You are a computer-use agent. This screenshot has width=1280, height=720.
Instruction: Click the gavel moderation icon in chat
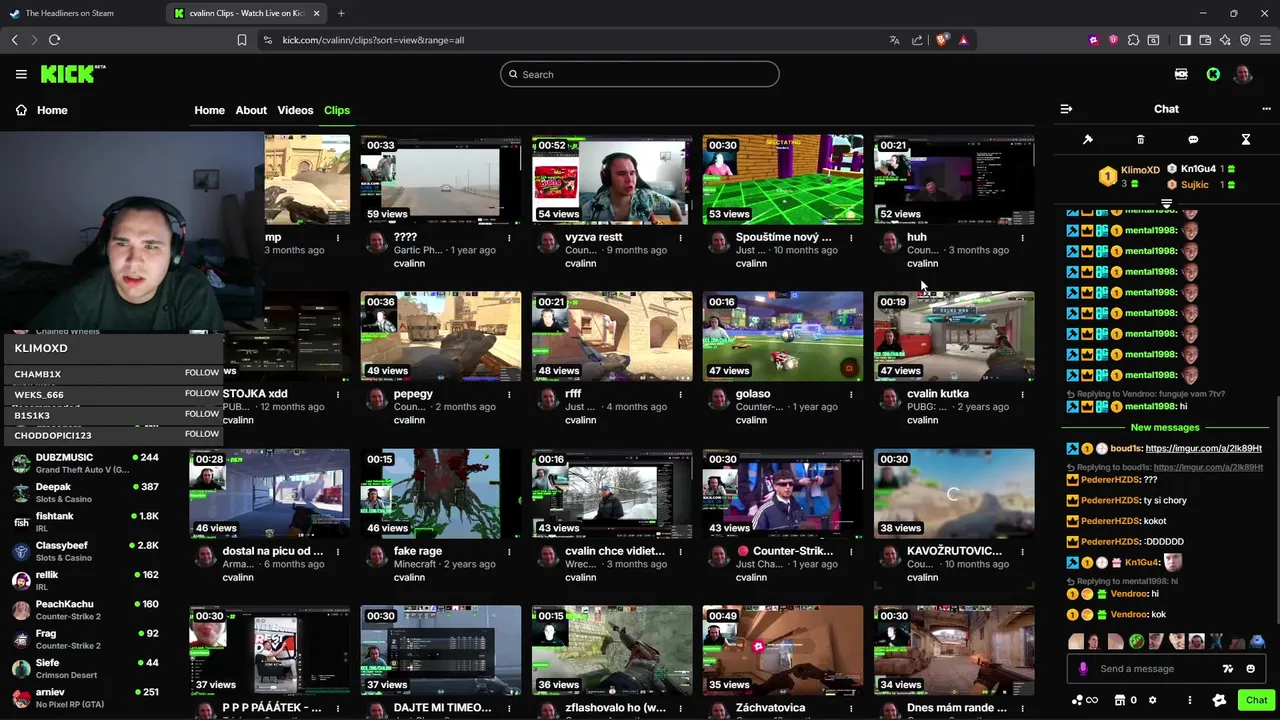[1088, 140]
